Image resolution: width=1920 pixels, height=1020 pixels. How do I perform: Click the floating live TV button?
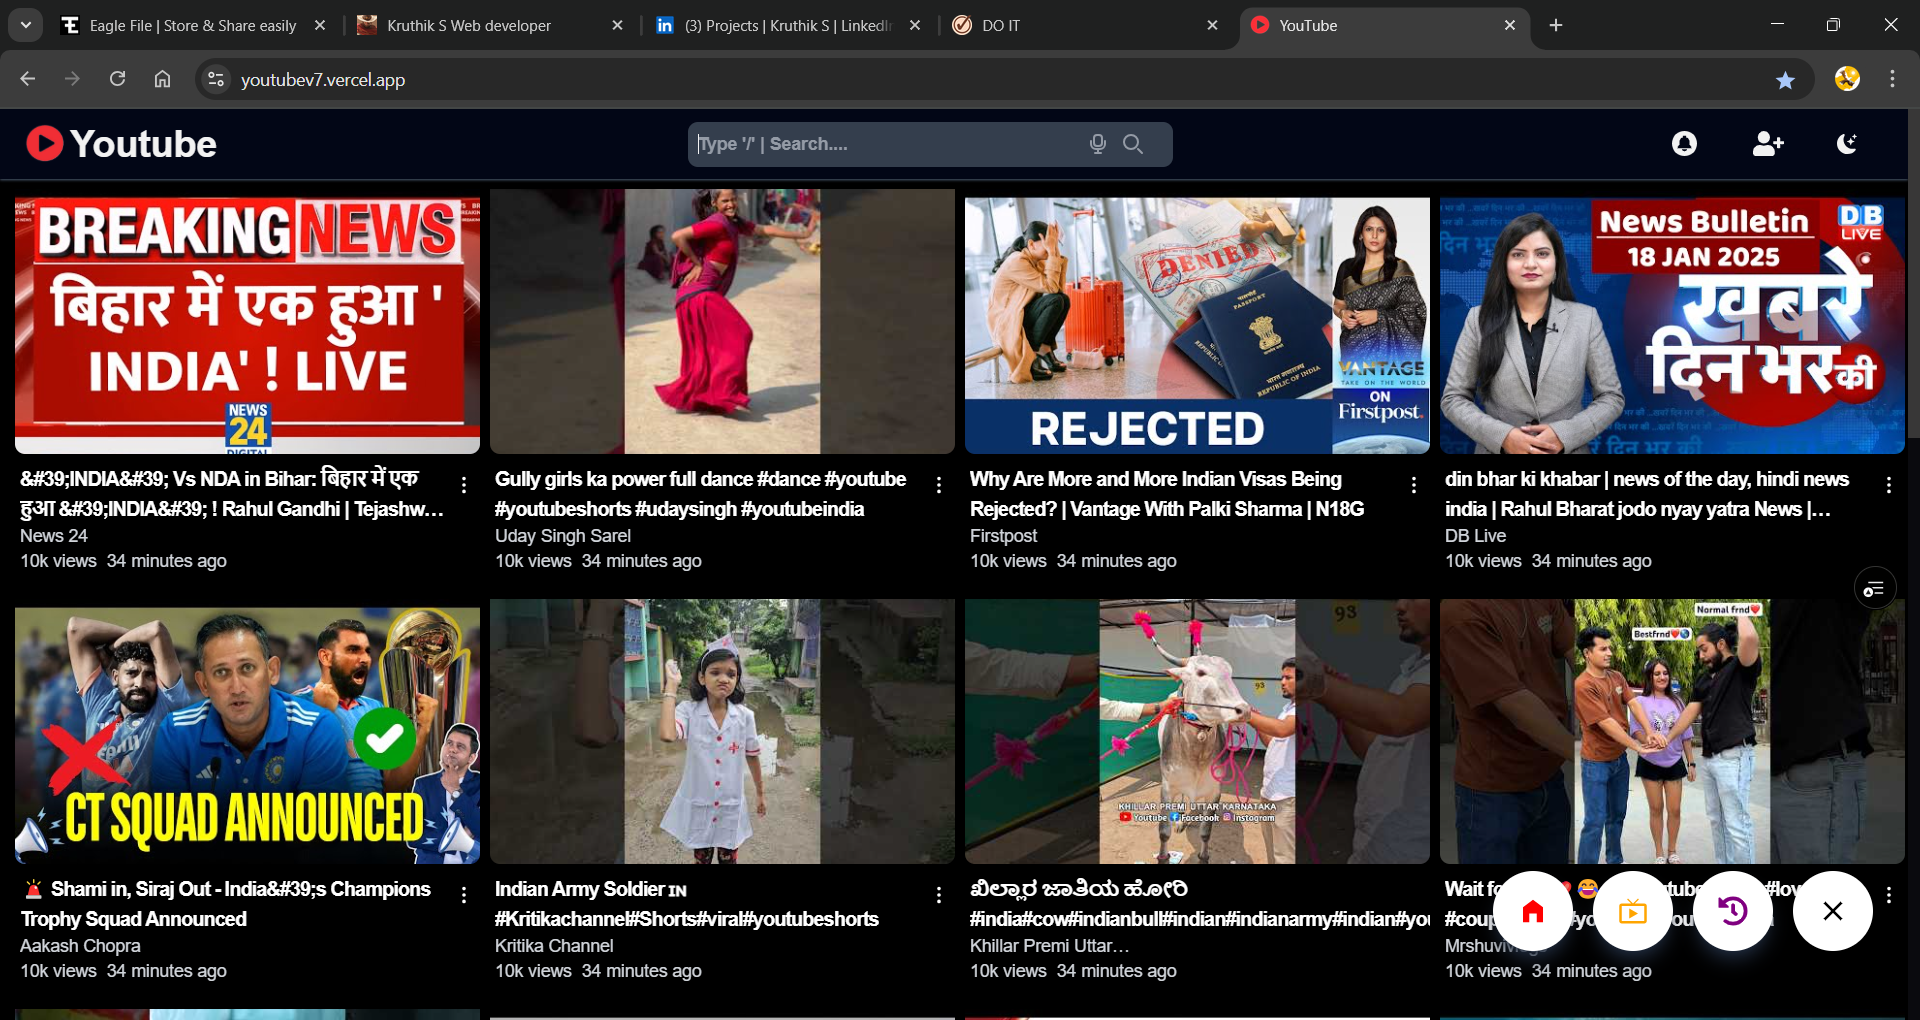pyautogui.click(x=1633, y=911)
